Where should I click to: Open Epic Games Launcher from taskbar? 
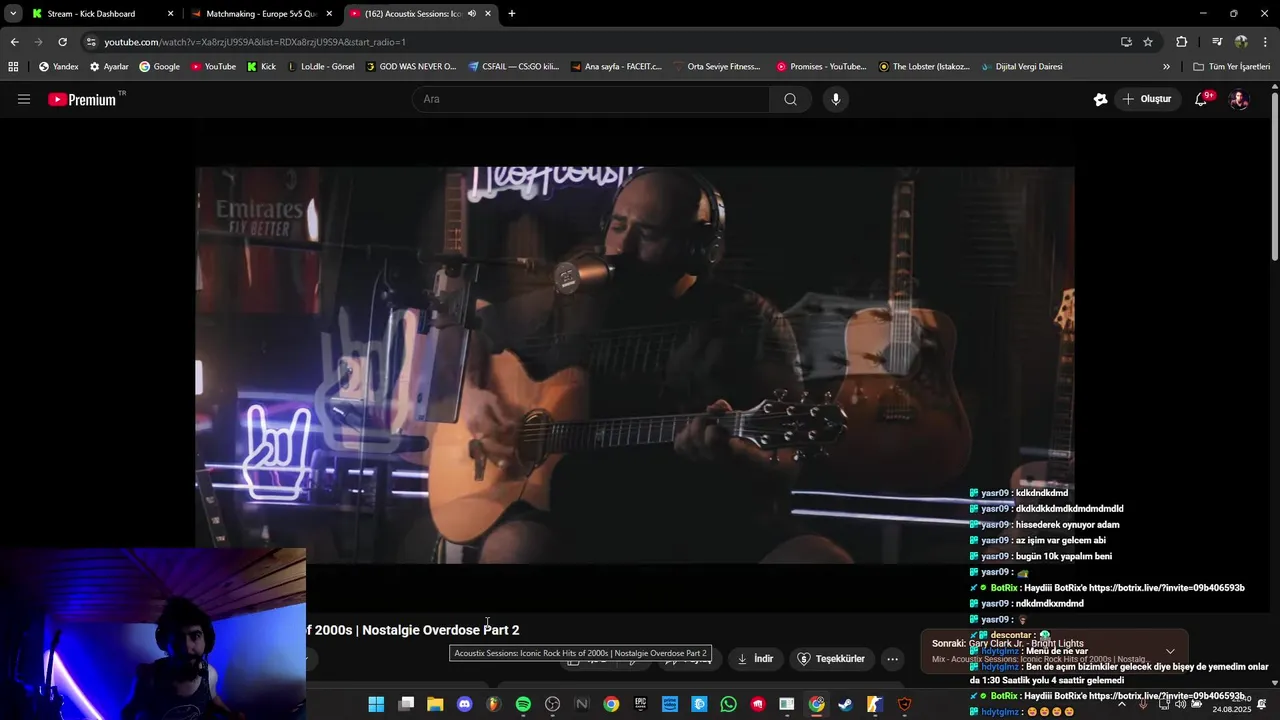pos(640,705)
